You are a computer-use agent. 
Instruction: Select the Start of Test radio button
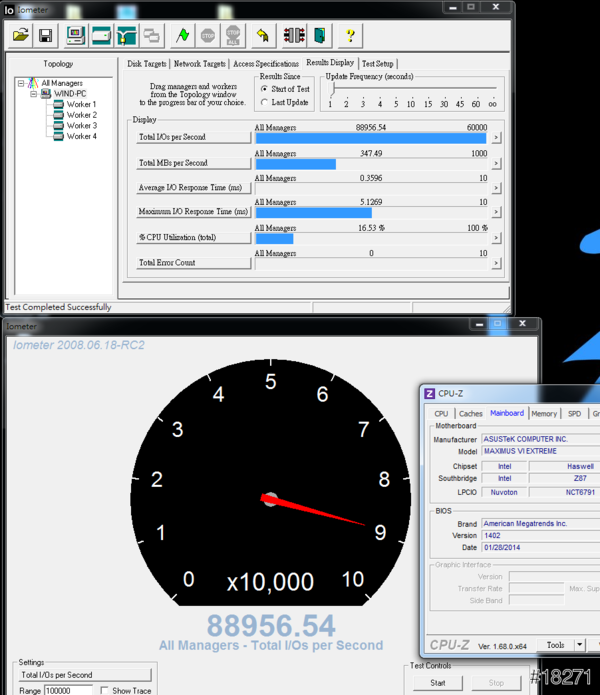[x=264, y=89]
